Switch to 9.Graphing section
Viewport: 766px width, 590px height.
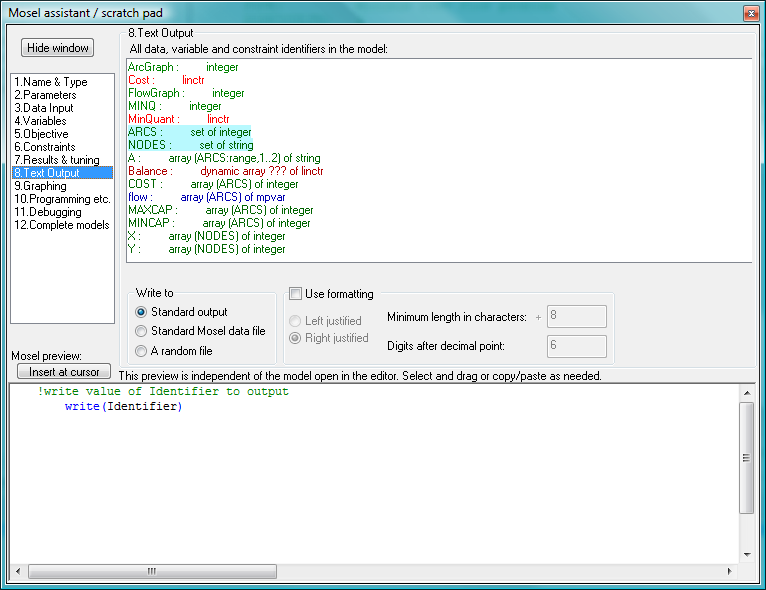click(x=42, y=186)
